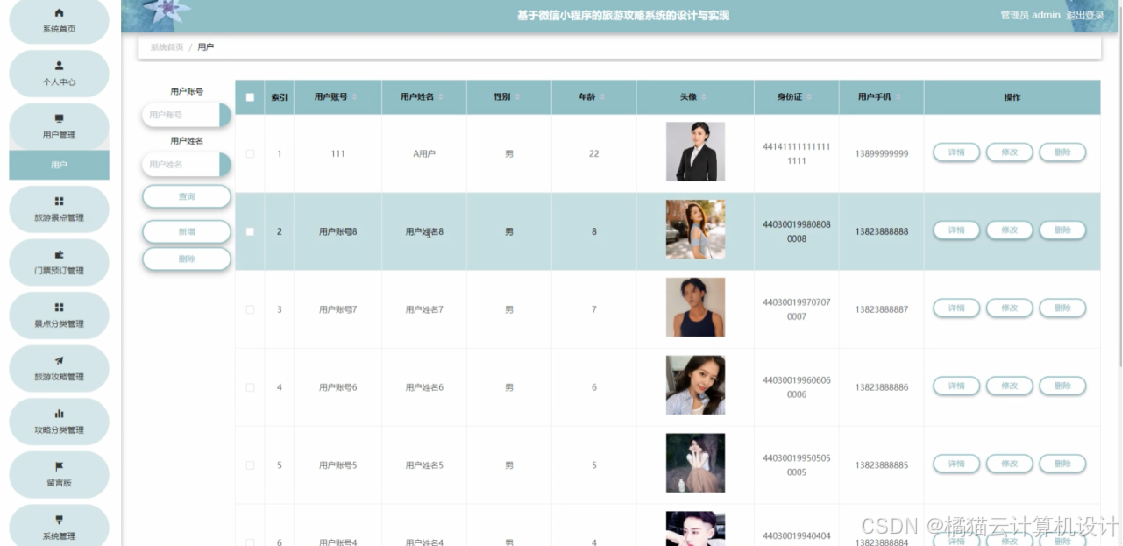The height and width of the screenshot is (546, 1123).
Task: Click the 门票预订管理 sidebar icon
Action: click(59, 255)
